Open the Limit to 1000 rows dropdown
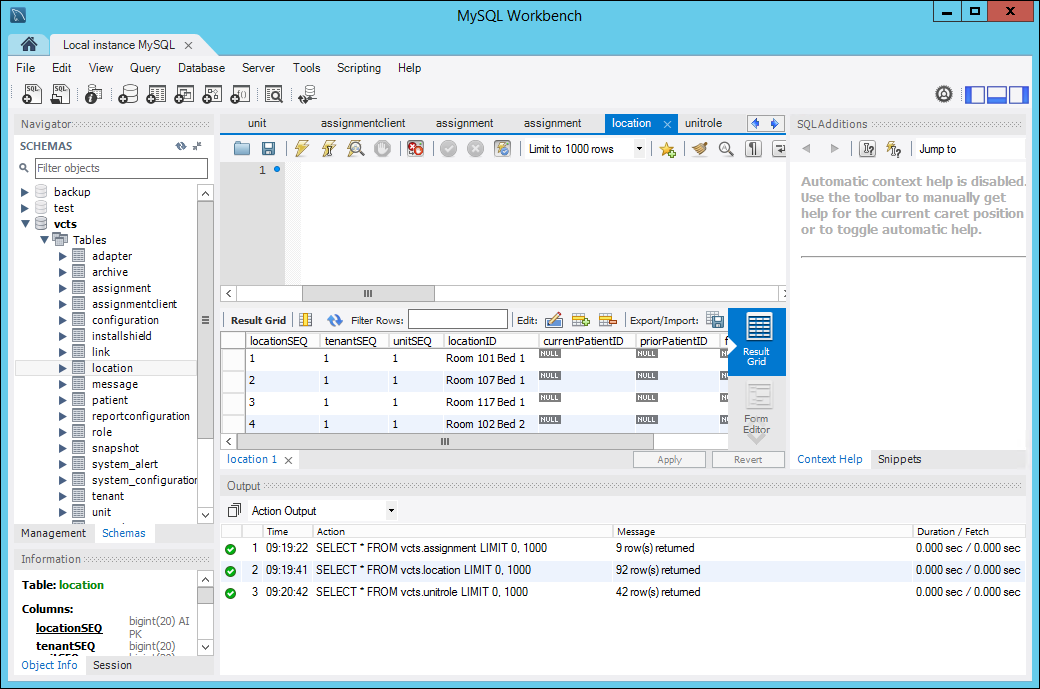The width and height of the screenshot is (1040, 689). point(586,149)
